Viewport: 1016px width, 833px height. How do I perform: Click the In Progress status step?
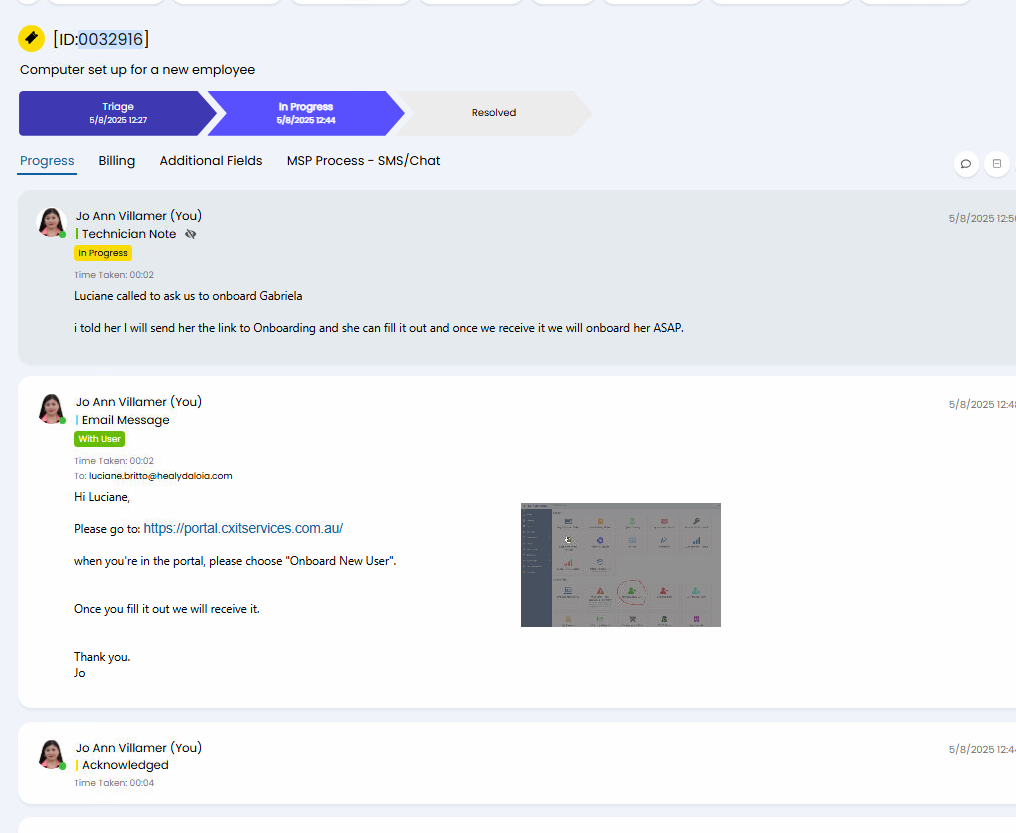click(x=306, y=113)
